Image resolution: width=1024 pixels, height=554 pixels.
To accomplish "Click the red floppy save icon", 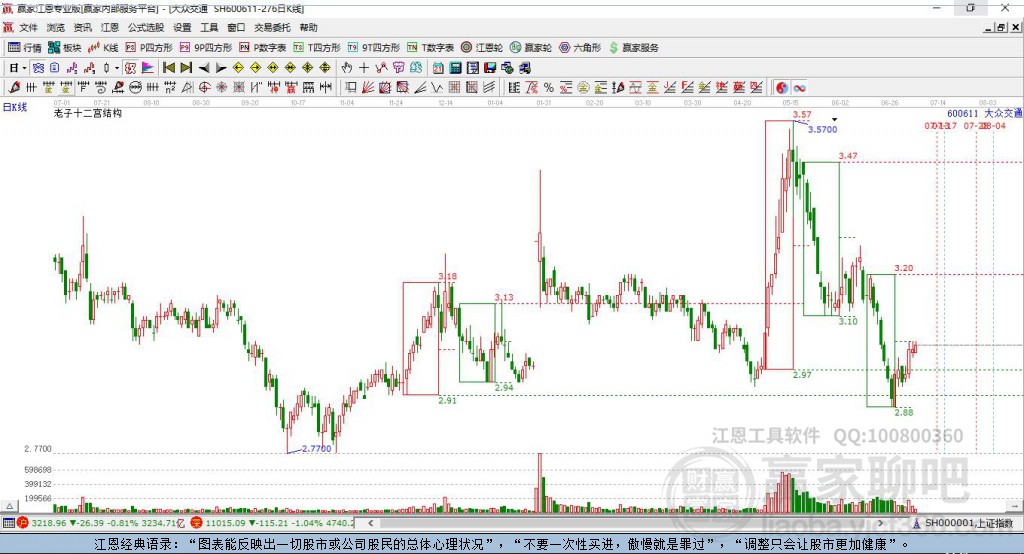I will pyautogui.click(x=490, y=68).
